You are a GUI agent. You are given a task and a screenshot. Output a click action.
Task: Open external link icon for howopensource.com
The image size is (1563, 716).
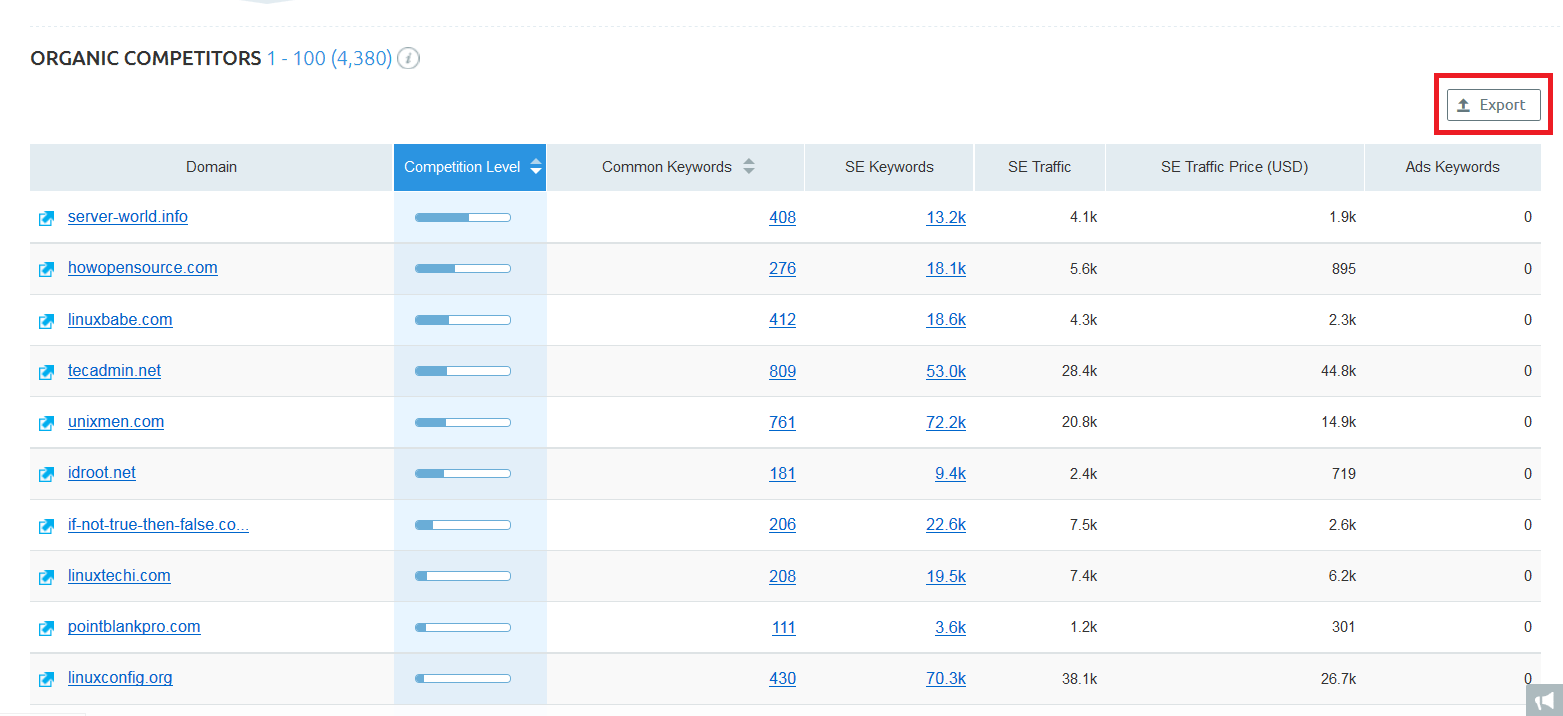click(46, 269)
